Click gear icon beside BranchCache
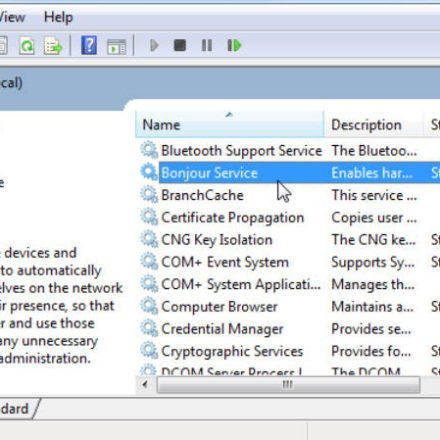440x440 pixels. 149,195
